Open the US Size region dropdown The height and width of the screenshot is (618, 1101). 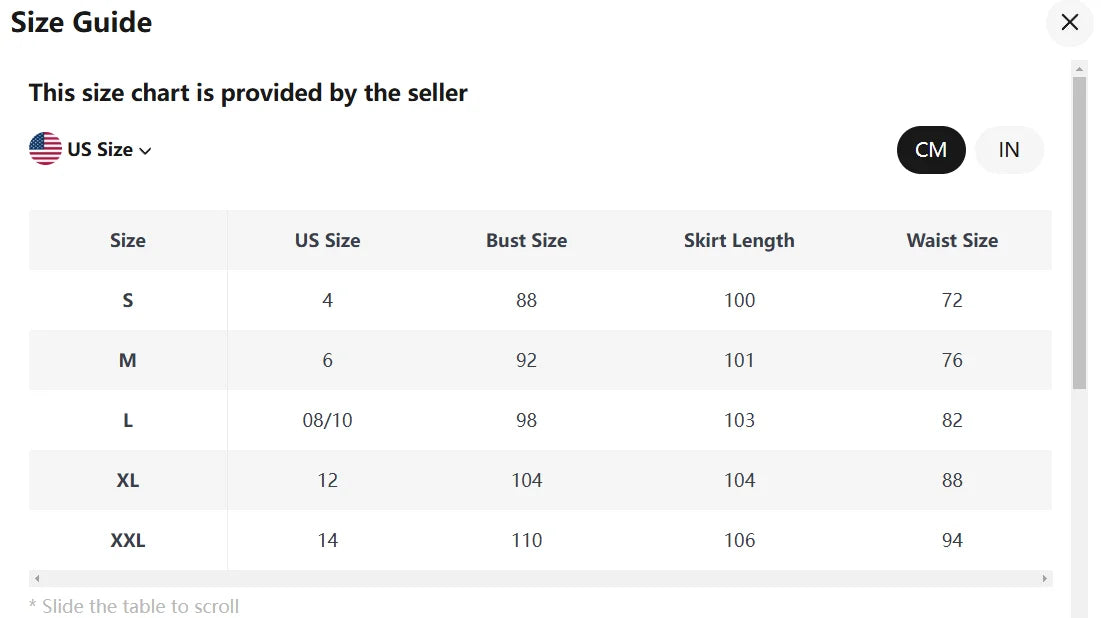coord(100,148)
